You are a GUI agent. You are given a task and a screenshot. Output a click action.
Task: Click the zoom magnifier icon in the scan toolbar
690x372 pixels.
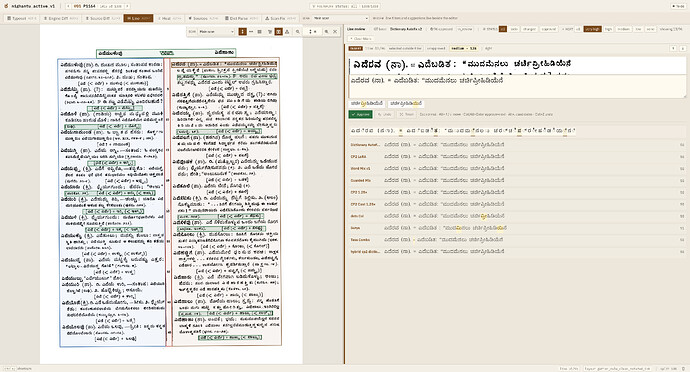coord(297,32)
